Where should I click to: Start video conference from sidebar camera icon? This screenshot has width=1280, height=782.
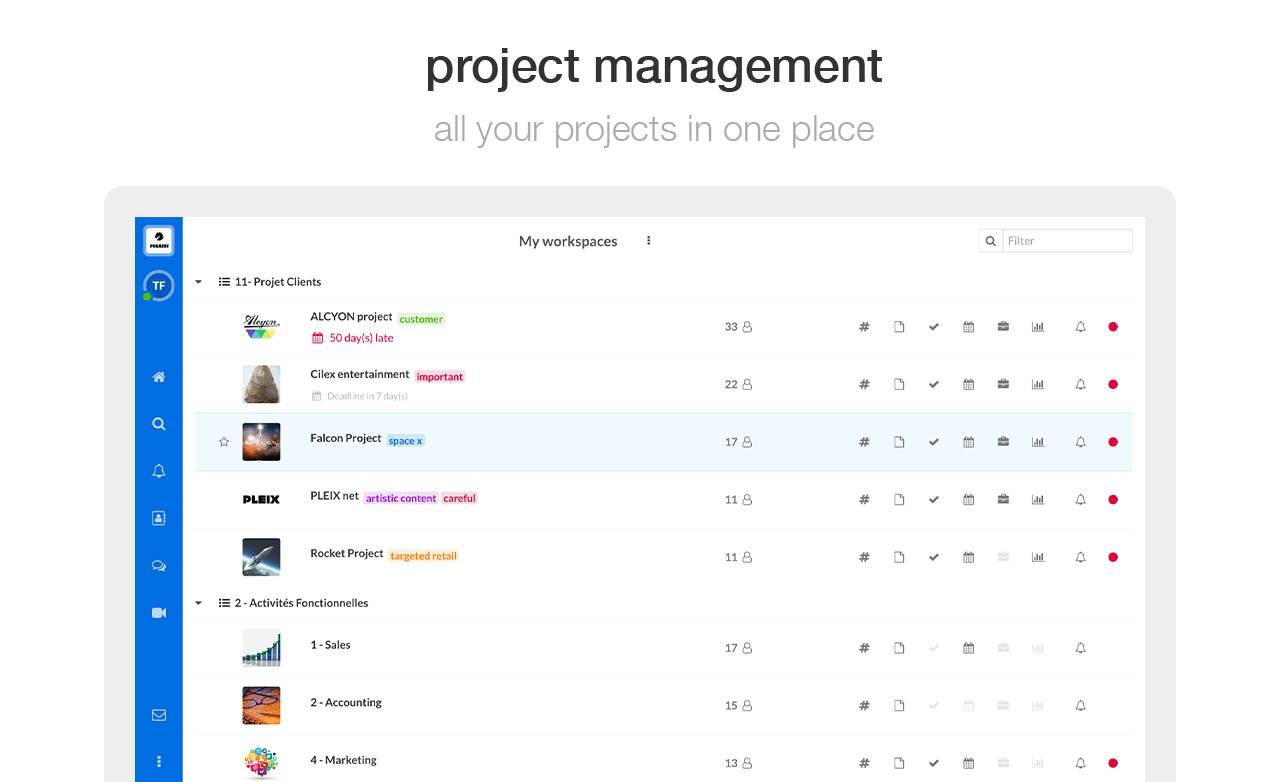point(158,612)
